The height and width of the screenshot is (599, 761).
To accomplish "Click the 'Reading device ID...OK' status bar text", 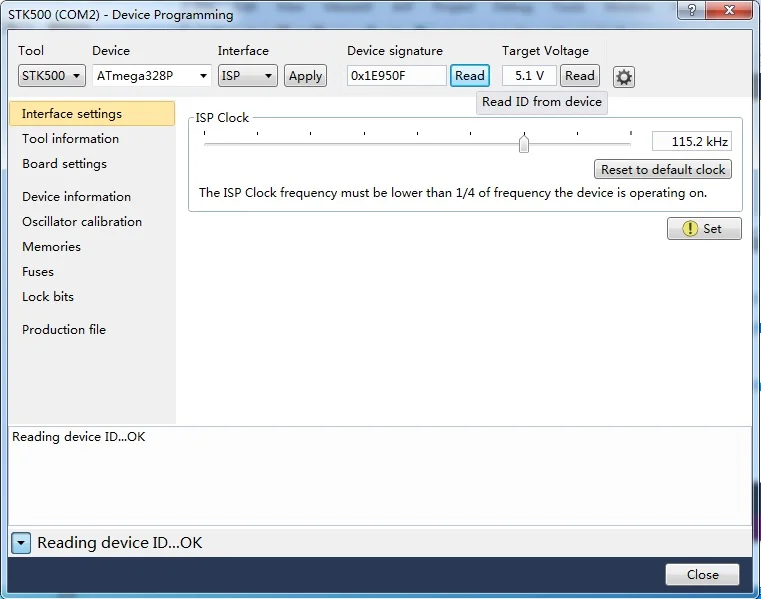I will click(x=119, y=543).
